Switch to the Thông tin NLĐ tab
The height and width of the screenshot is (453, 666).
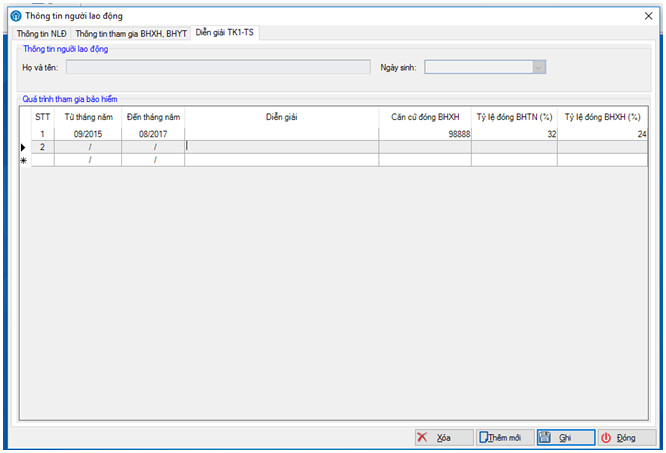pos(42,34)
